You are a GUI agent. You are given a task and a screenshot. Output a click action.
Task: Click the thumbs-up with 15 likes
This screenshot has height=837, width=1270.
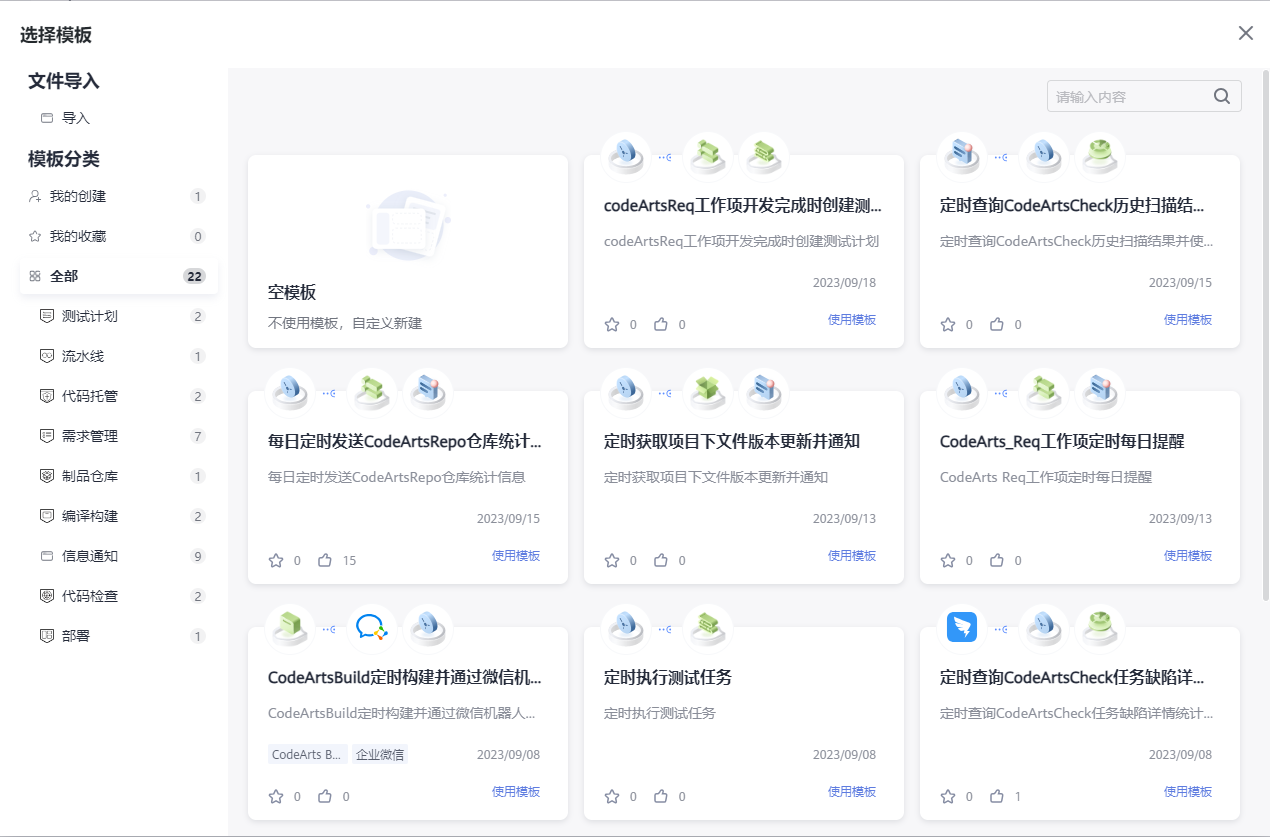pyautogui.click(x=325, y=560)
